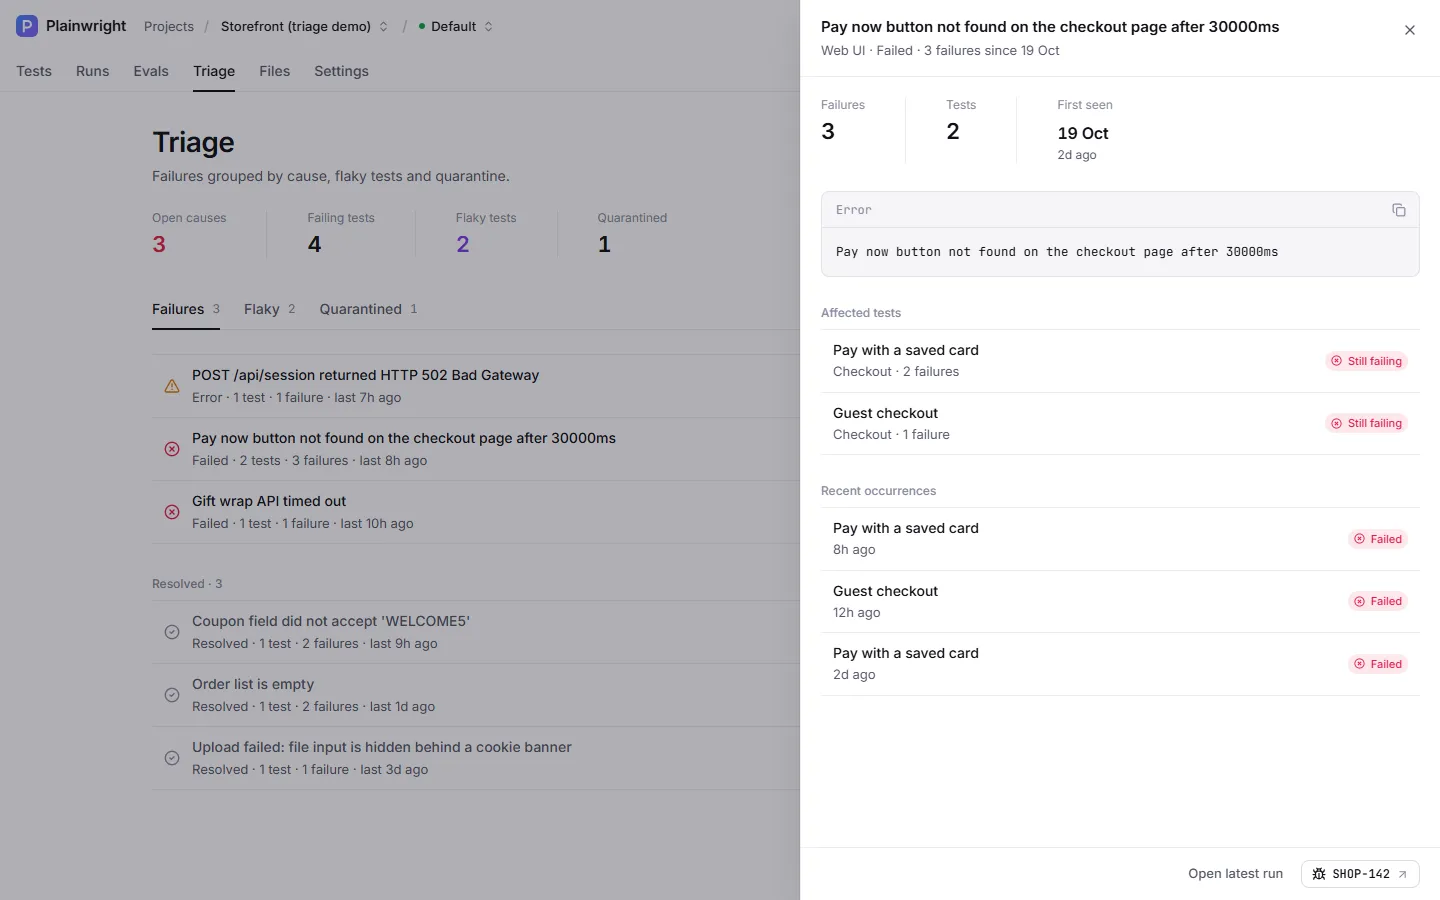The height and width of the screenshot is (900, 1440).
Task: Click the Plainwright logo icon
Action: pyautogui.click(x=27, y=26)
